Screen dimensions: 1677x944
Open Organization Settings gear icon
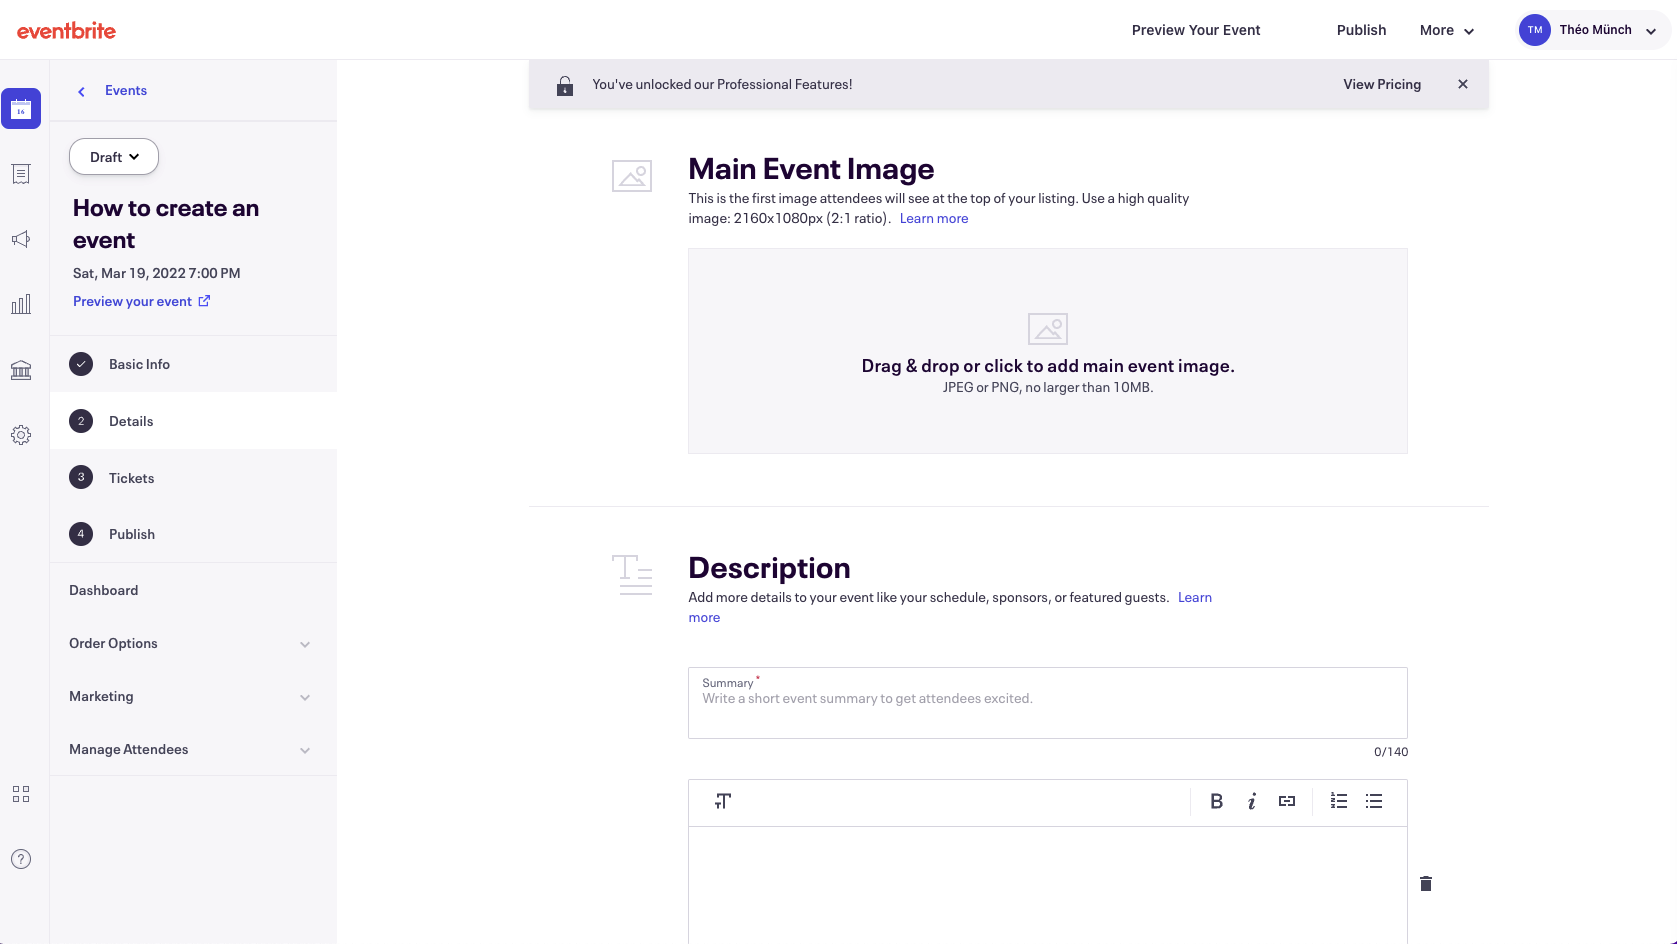pos(21,434)
